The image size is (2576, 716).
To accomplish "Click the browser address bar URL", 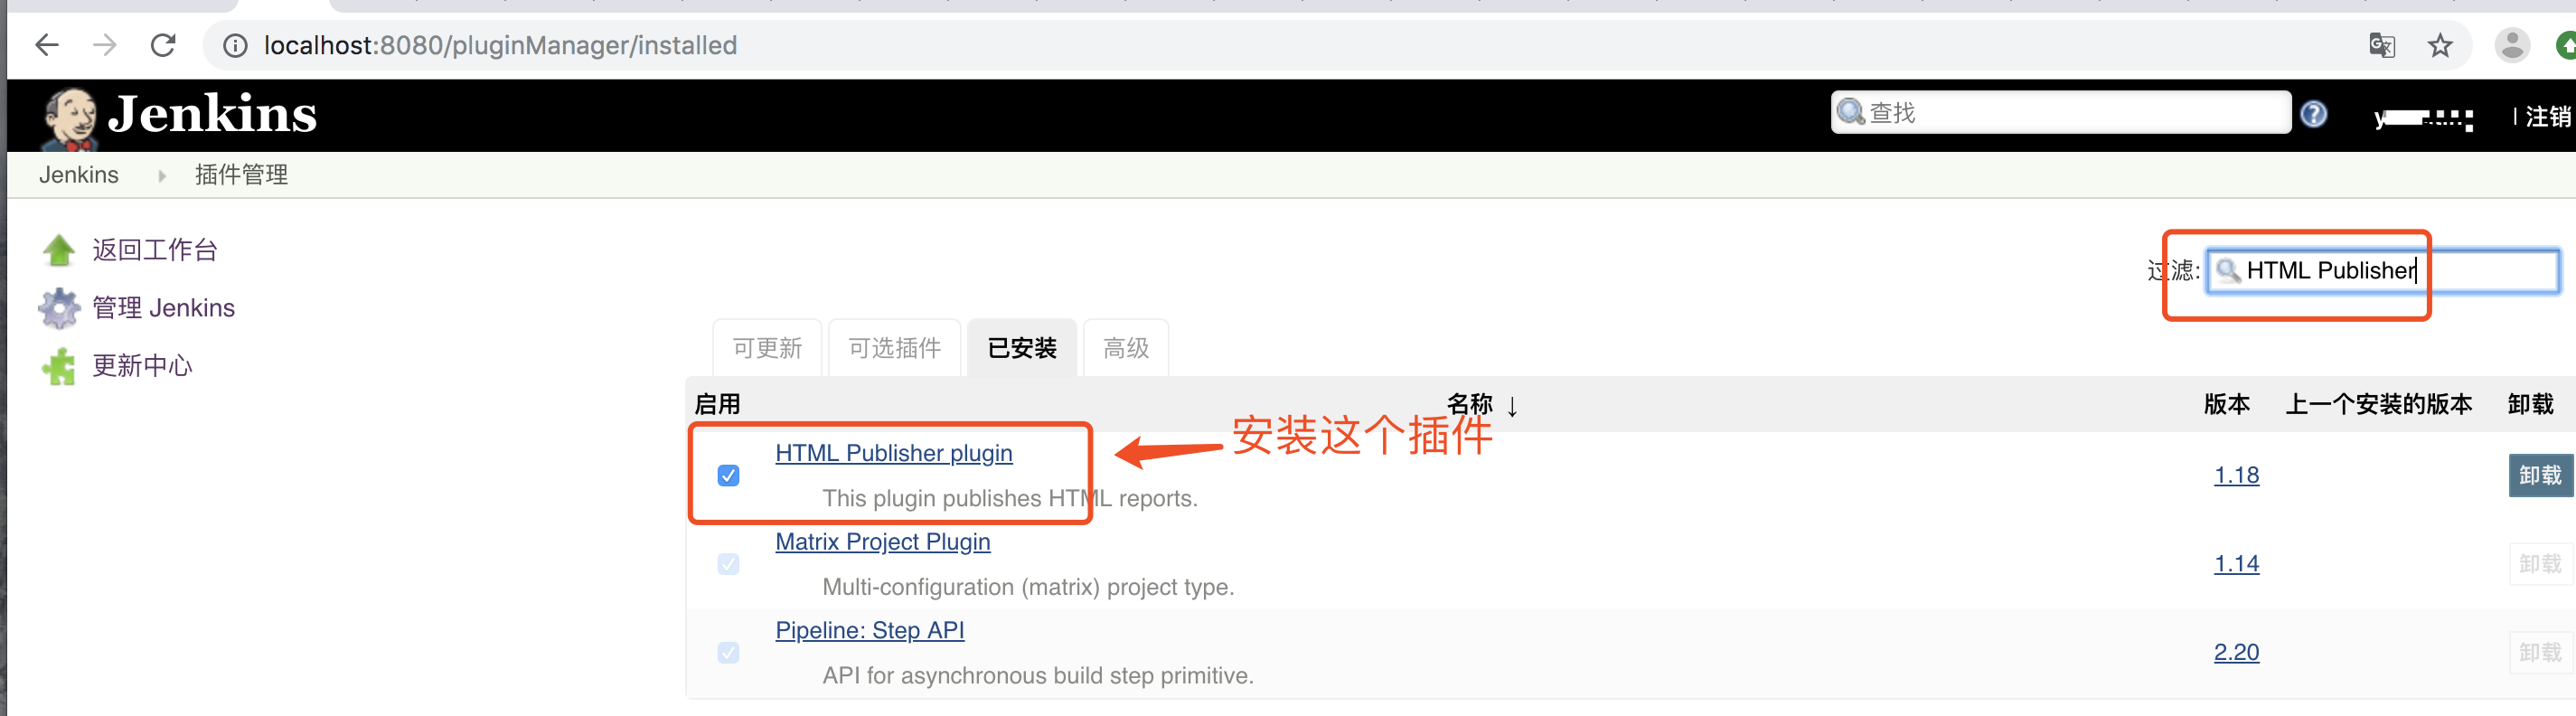I will (500, 45).
